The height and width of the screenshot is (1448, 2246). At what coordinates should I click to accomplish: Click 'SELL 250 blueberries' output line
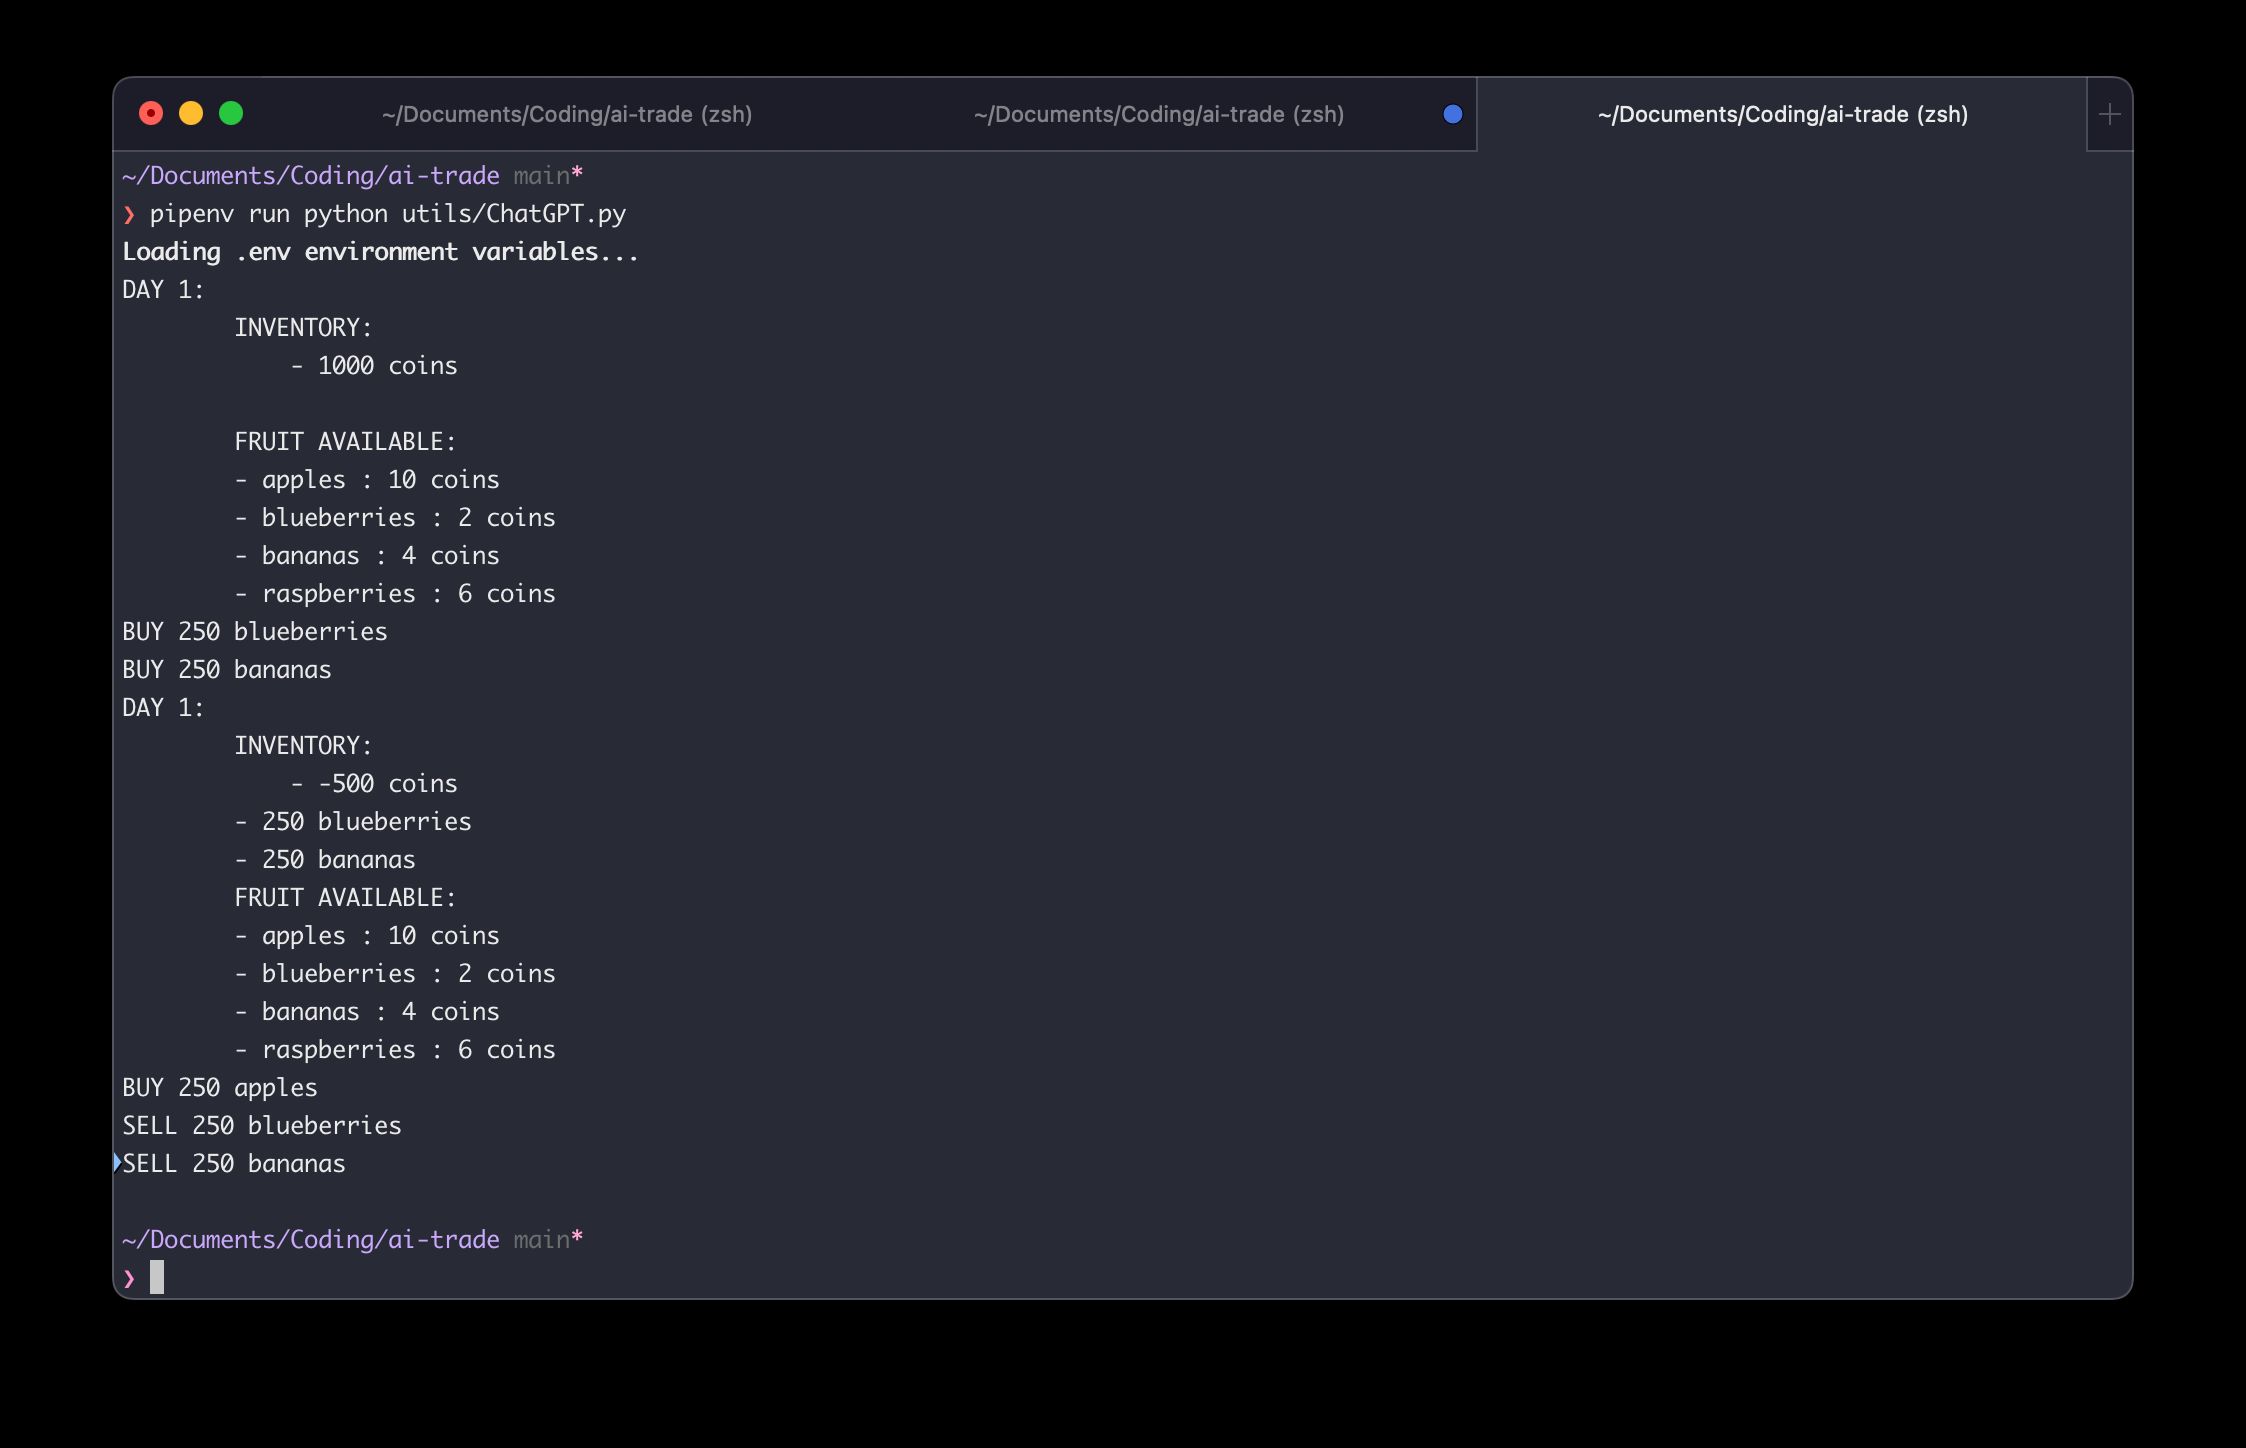pos(262,1126)
